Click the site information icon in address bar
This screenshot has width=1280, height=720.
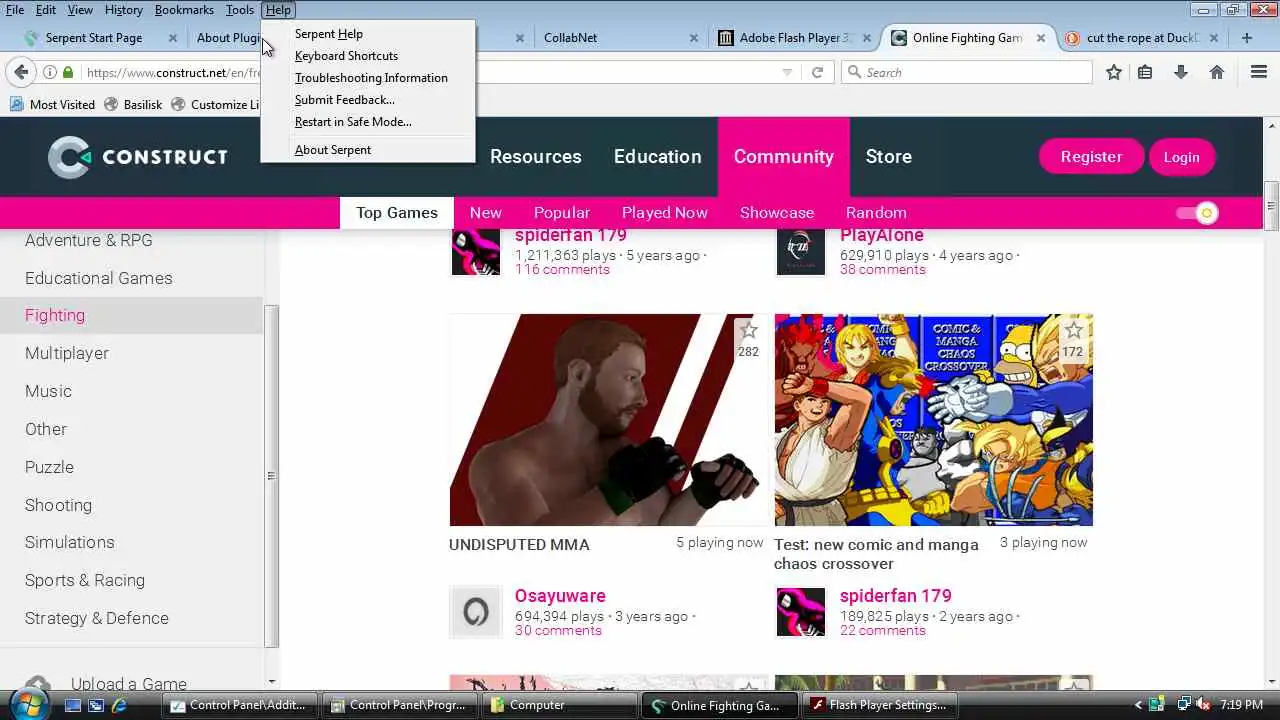[49, 72]
